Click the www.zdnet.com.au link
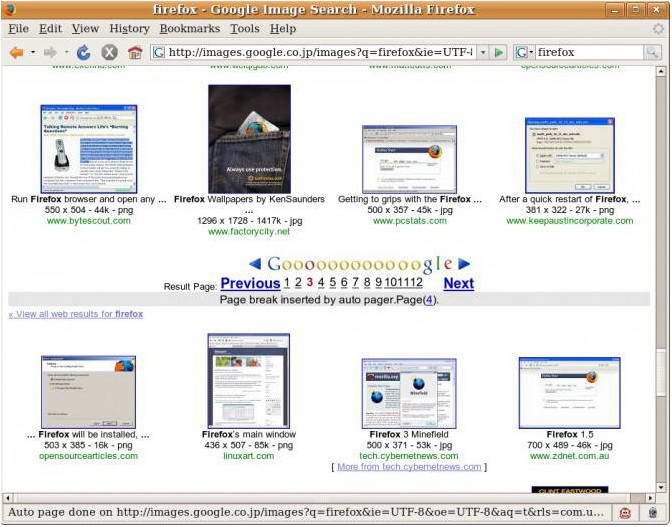 tap(570, 456)
